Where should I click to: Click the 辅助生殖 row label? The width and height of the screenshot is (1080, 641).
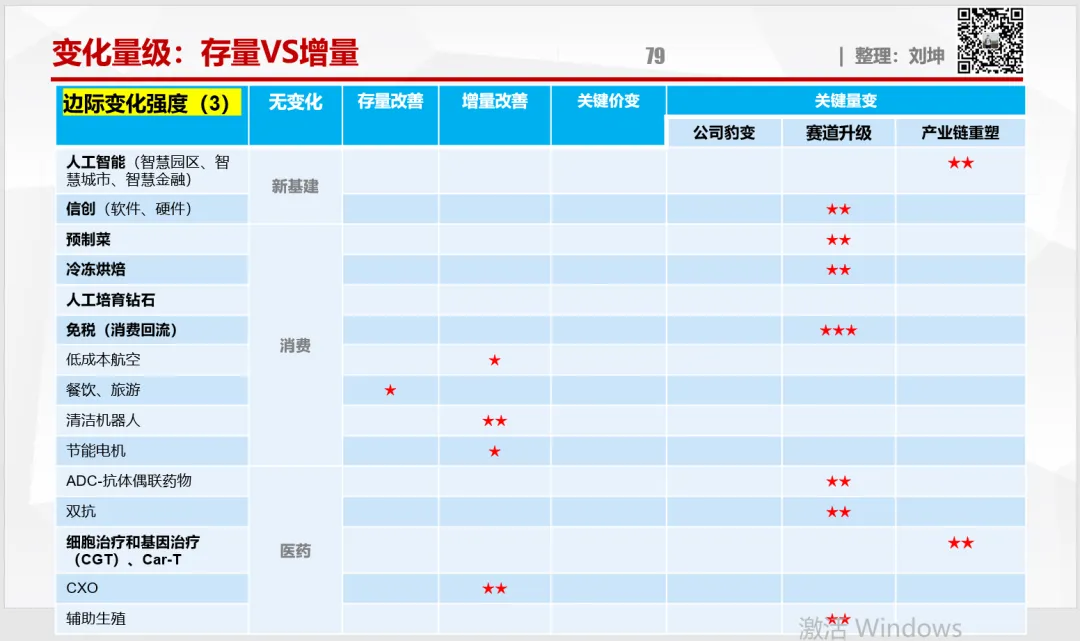pyautogui.click(x=96, y=618)
